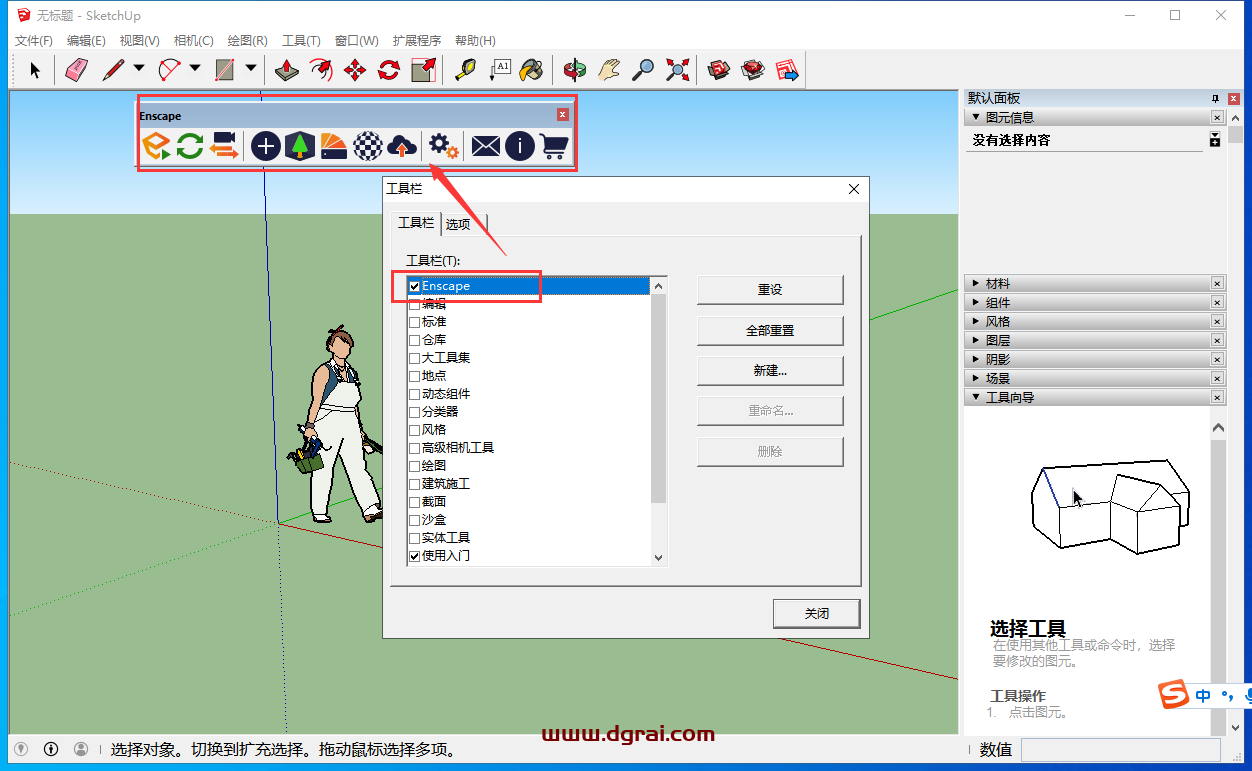This screenshot has width=1252, height=771.
Task: Open Enscape asset library tree icon
Action: pyautogui.click(x=298, y=146)
